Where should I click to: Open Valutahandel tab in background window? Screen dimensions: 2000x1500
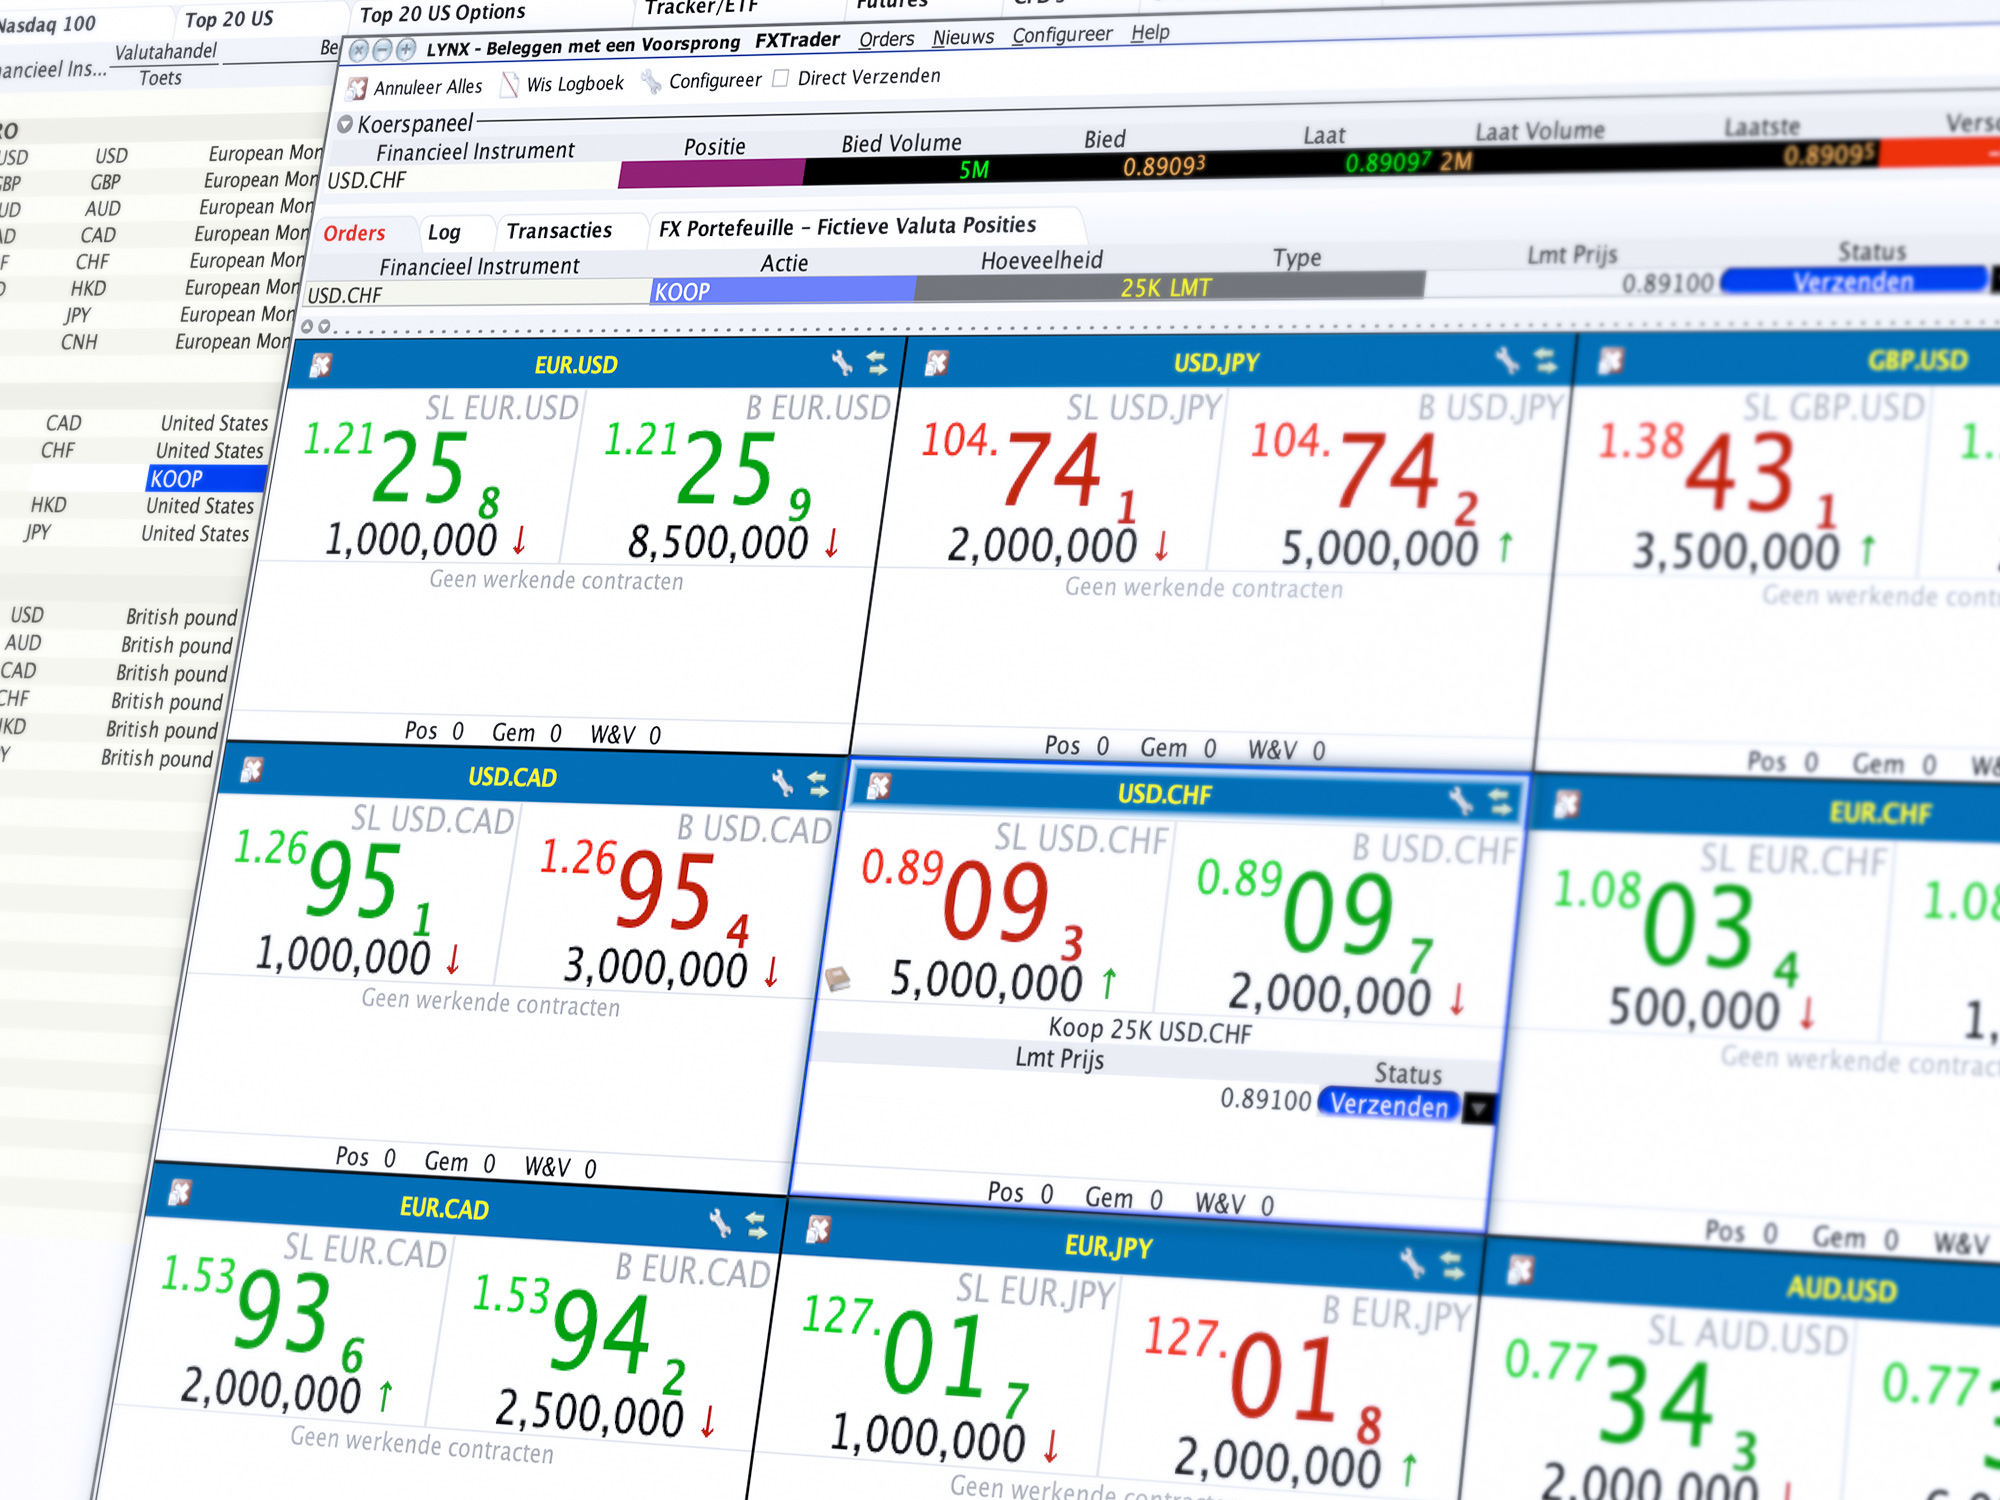(x=165, y=51)
